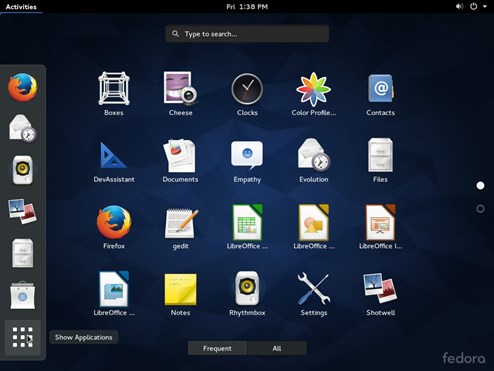Screen dimensions: 494x371
Task: Click Rhythmbox speaker icon in dock
Action: pos(22,170)
